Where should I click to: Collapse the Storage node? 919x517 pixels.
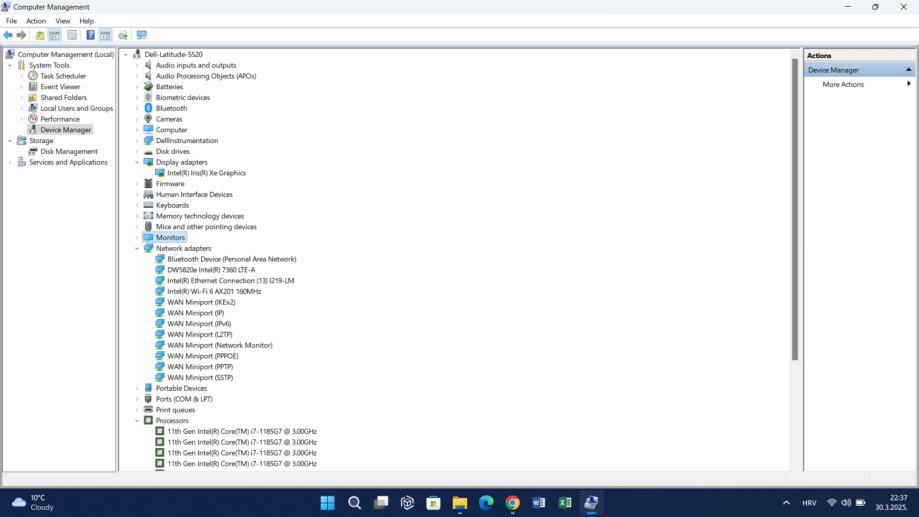click(10, 141)
